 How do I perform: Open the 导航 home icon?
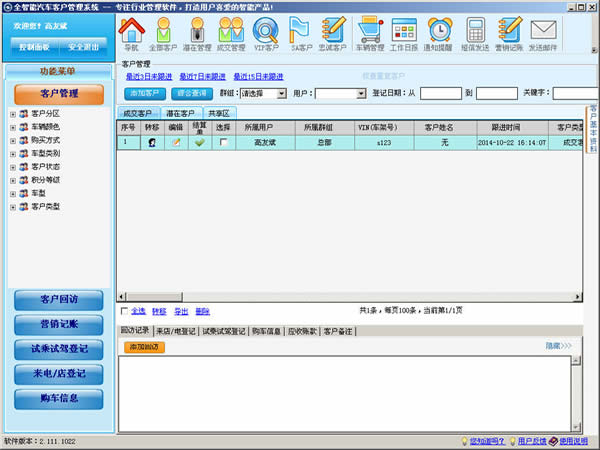pos(132,30)
